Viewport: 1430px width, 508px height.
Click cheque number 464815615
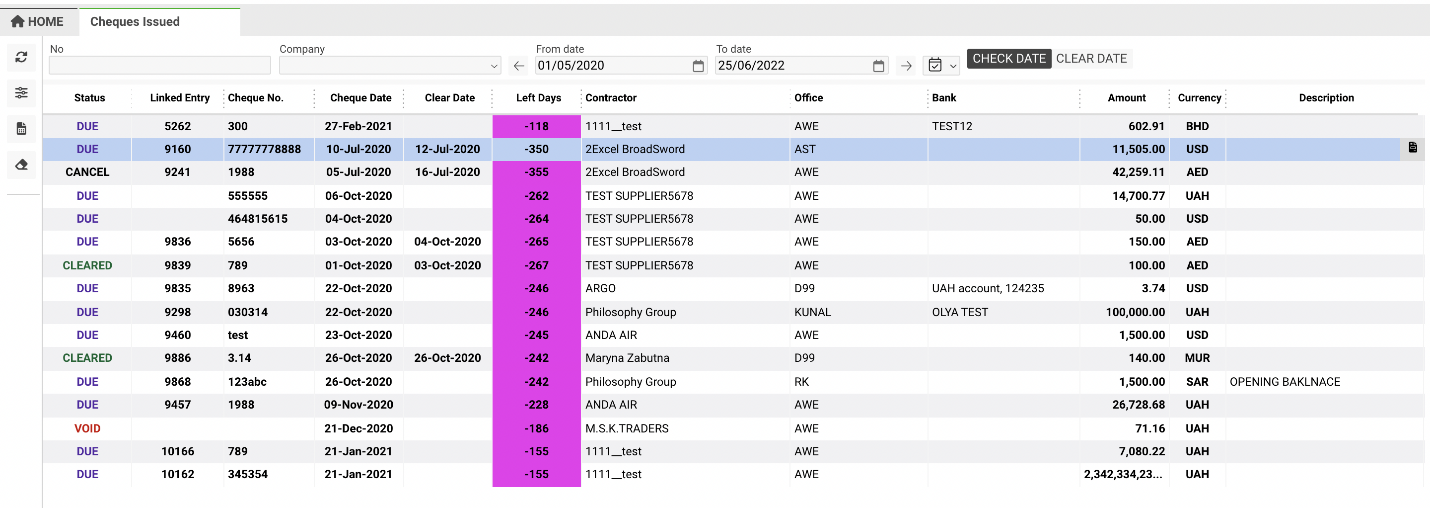pos(258,219)
